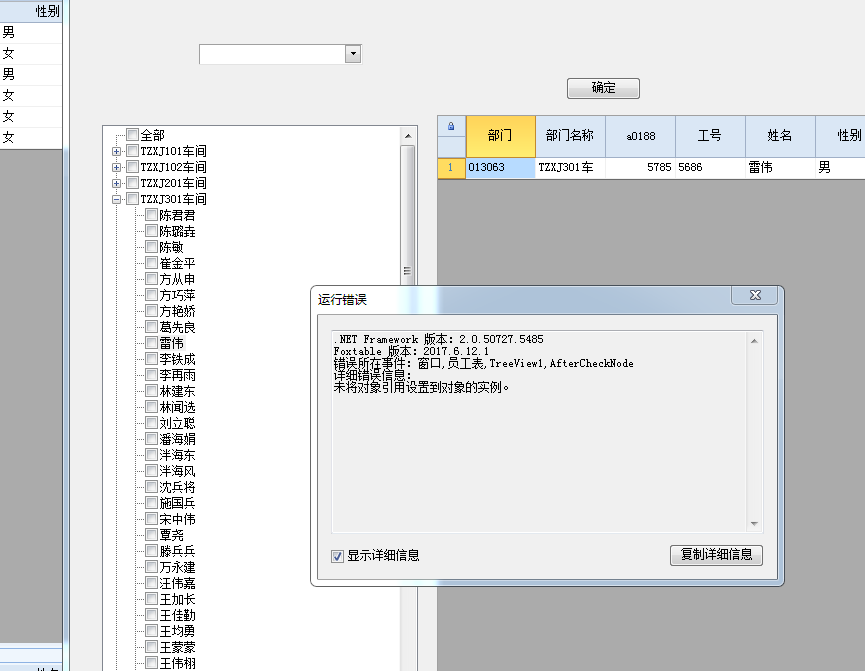
Task: Tick the checkbox next to 雷伟
Action: point(151,343)
